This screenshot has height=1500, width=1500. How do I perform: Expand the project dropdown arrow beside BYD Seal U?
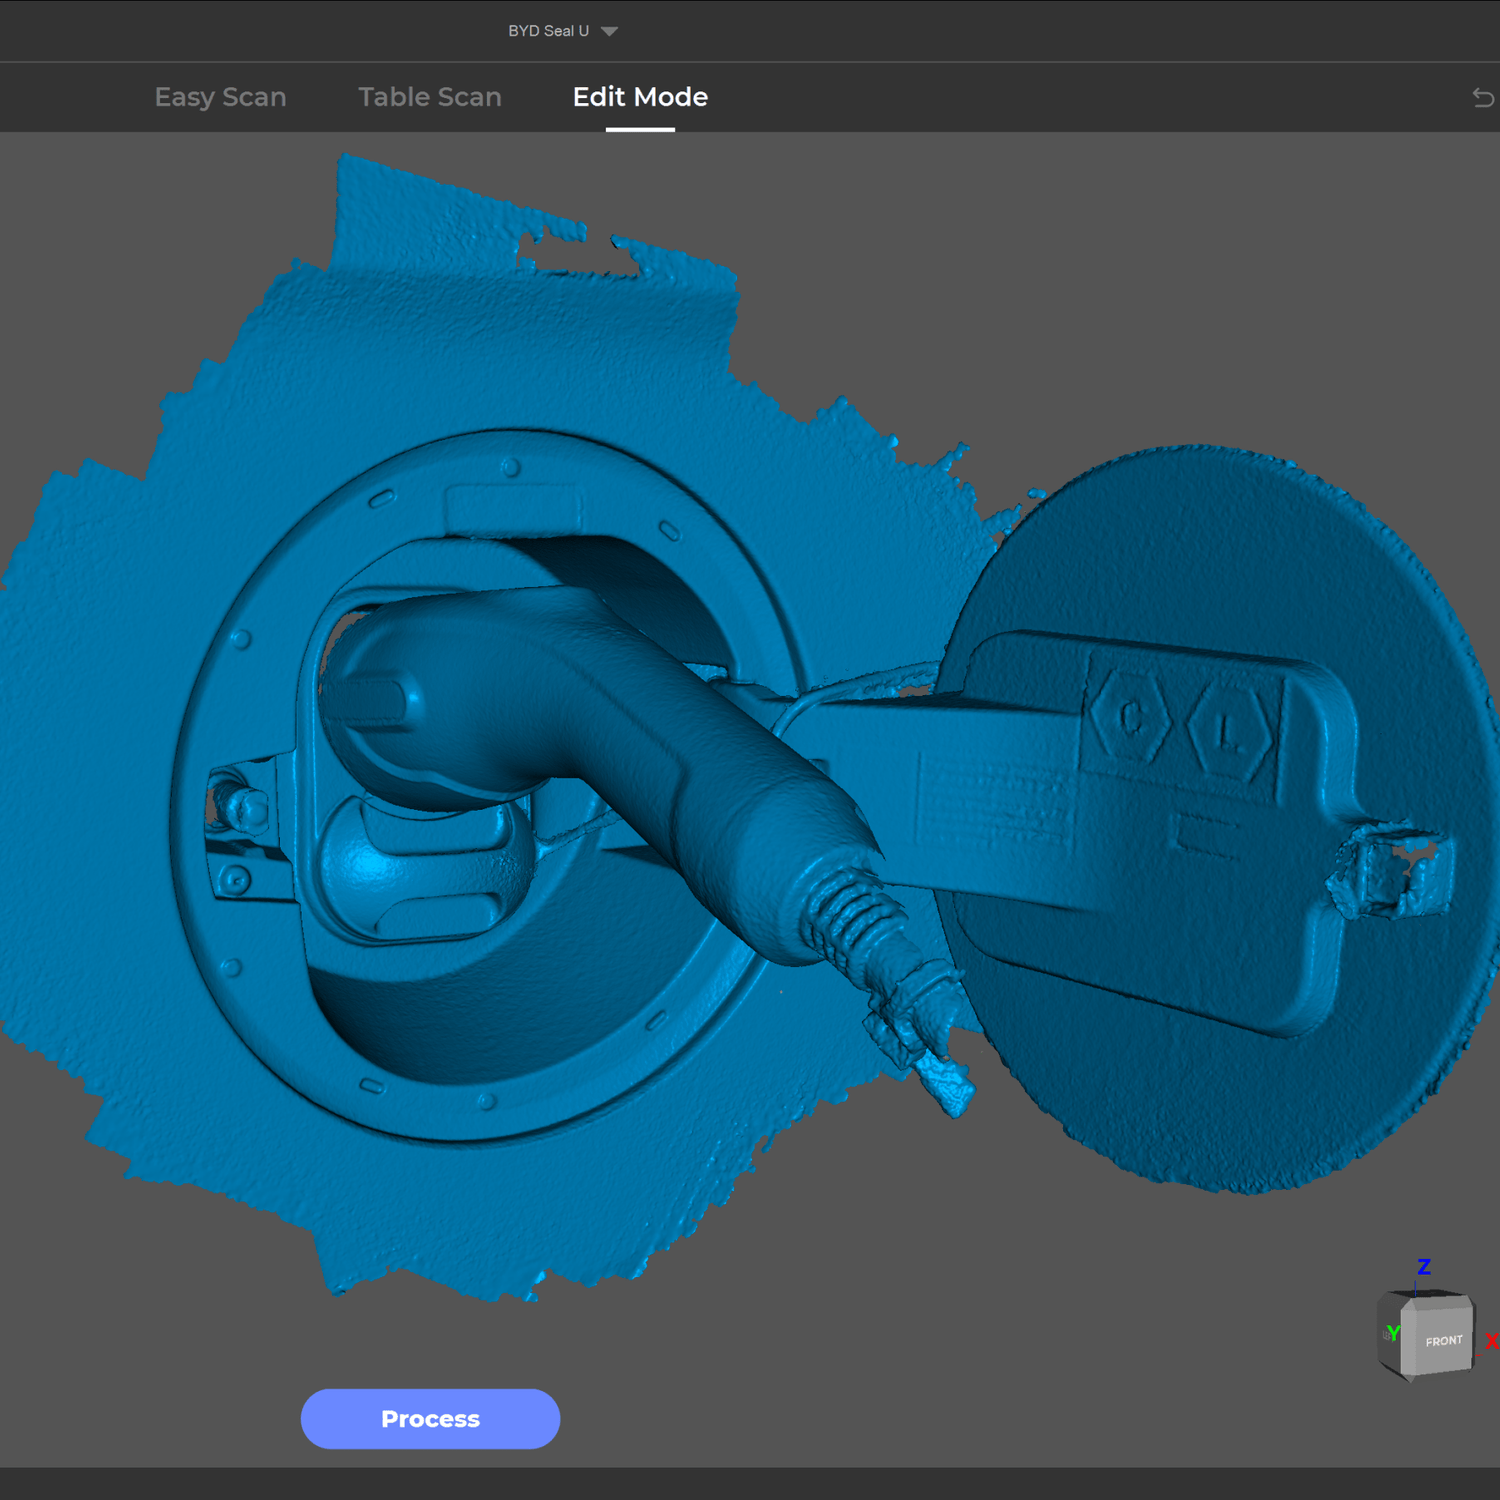pyautogui.click(x=609, y=31)
